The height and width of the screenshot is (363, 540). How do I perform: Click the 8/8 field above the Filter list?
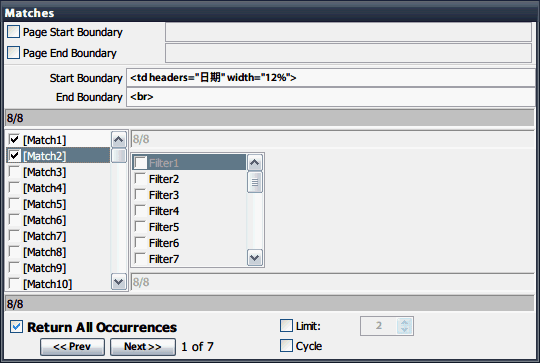click(332, 139)
